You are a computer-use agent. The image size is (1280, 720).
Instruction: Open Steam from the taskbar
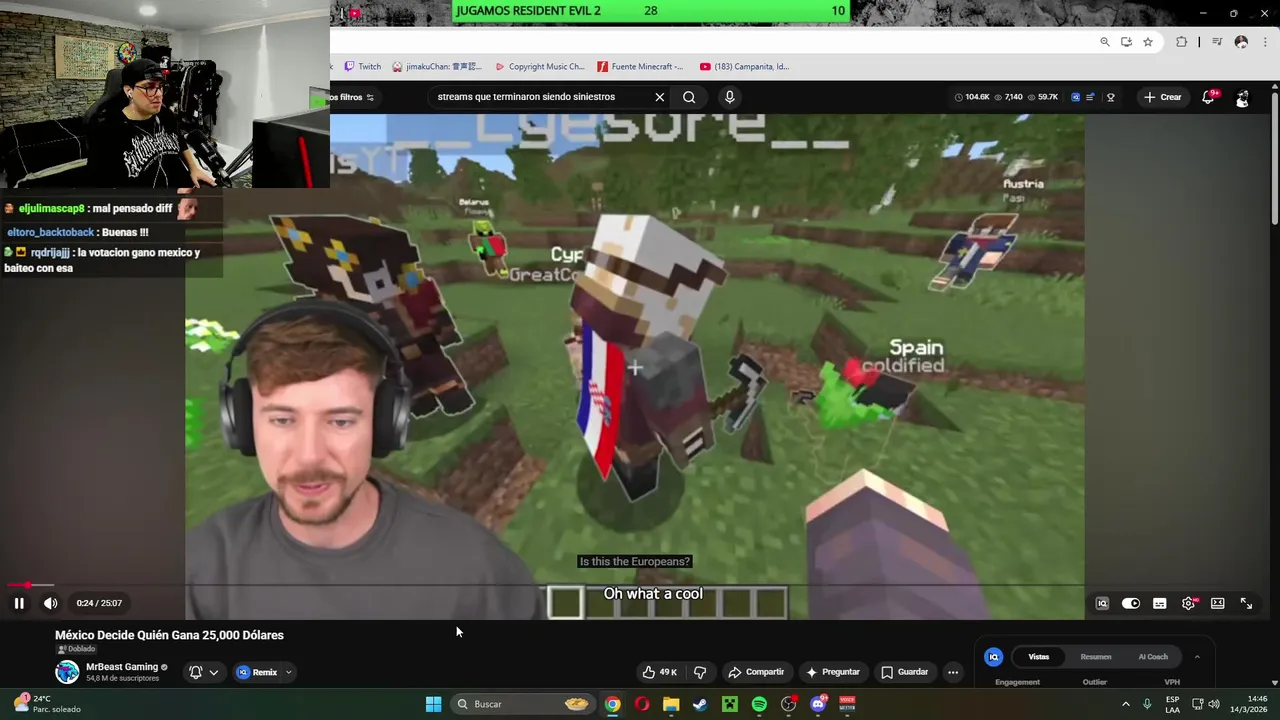pos(700,704)
